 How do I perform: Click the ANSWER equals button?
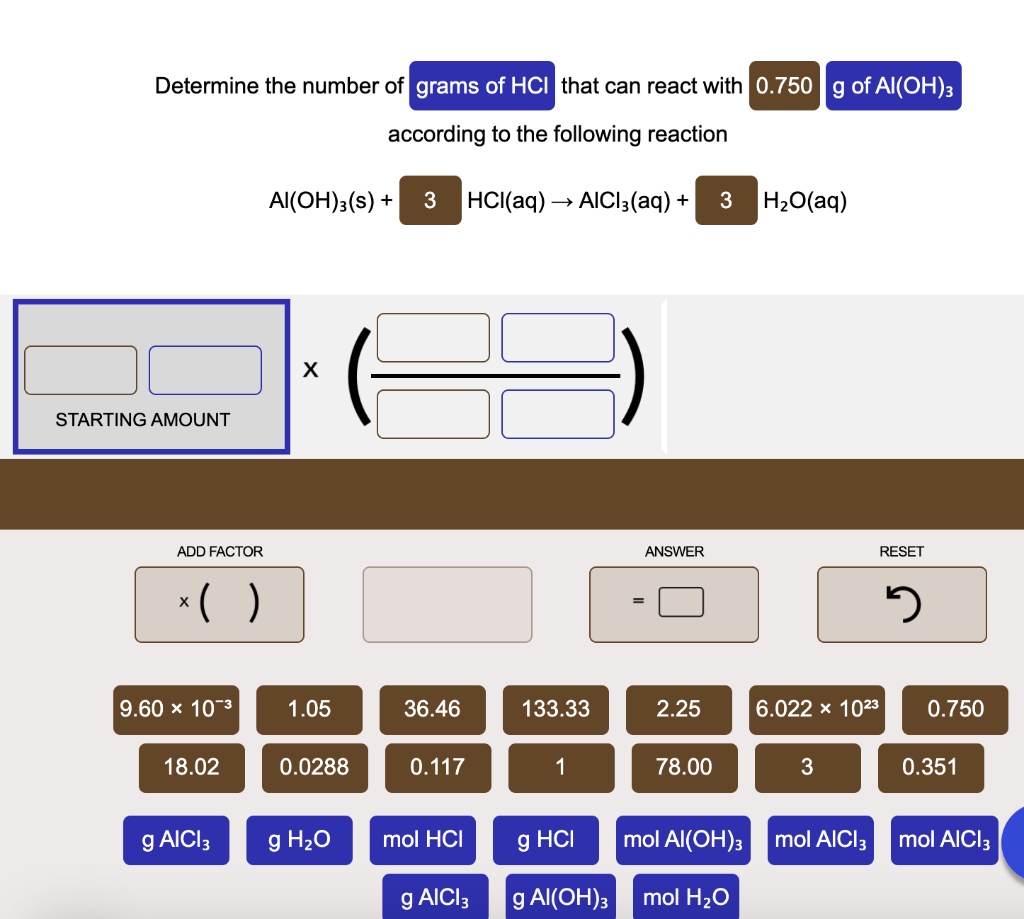672,602
